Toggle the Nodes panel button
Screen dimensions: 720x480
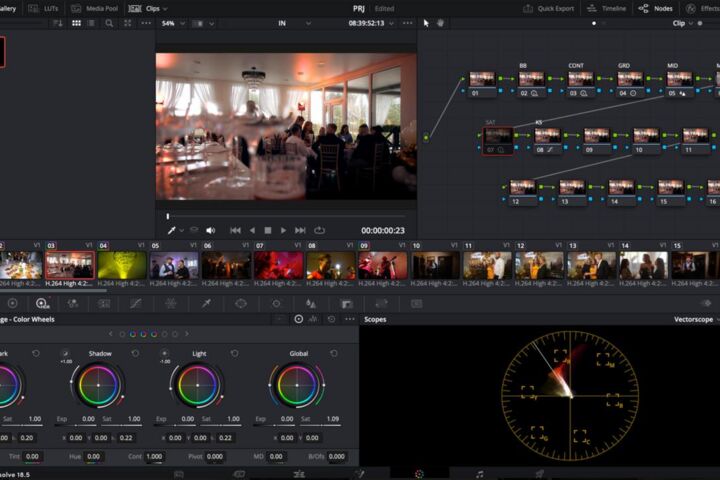point(656,8)
